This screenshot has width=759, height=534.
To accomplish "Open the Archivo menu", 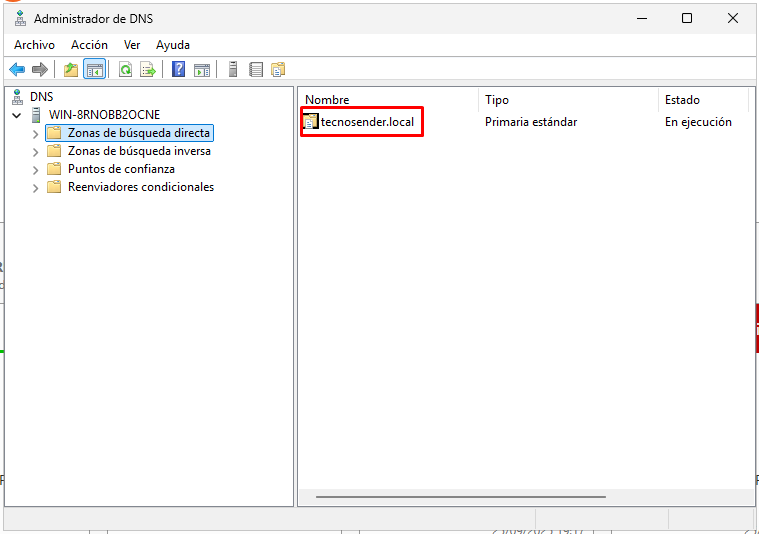I will point(34,45).
